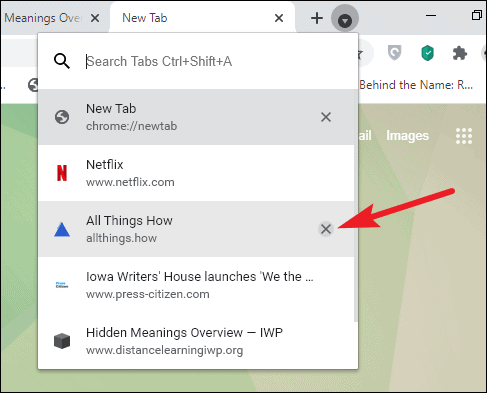Click www.press-citizen.com URL text
Image resolution: width=487 pixels, height=393 pixels.
(x=148, y=294)
